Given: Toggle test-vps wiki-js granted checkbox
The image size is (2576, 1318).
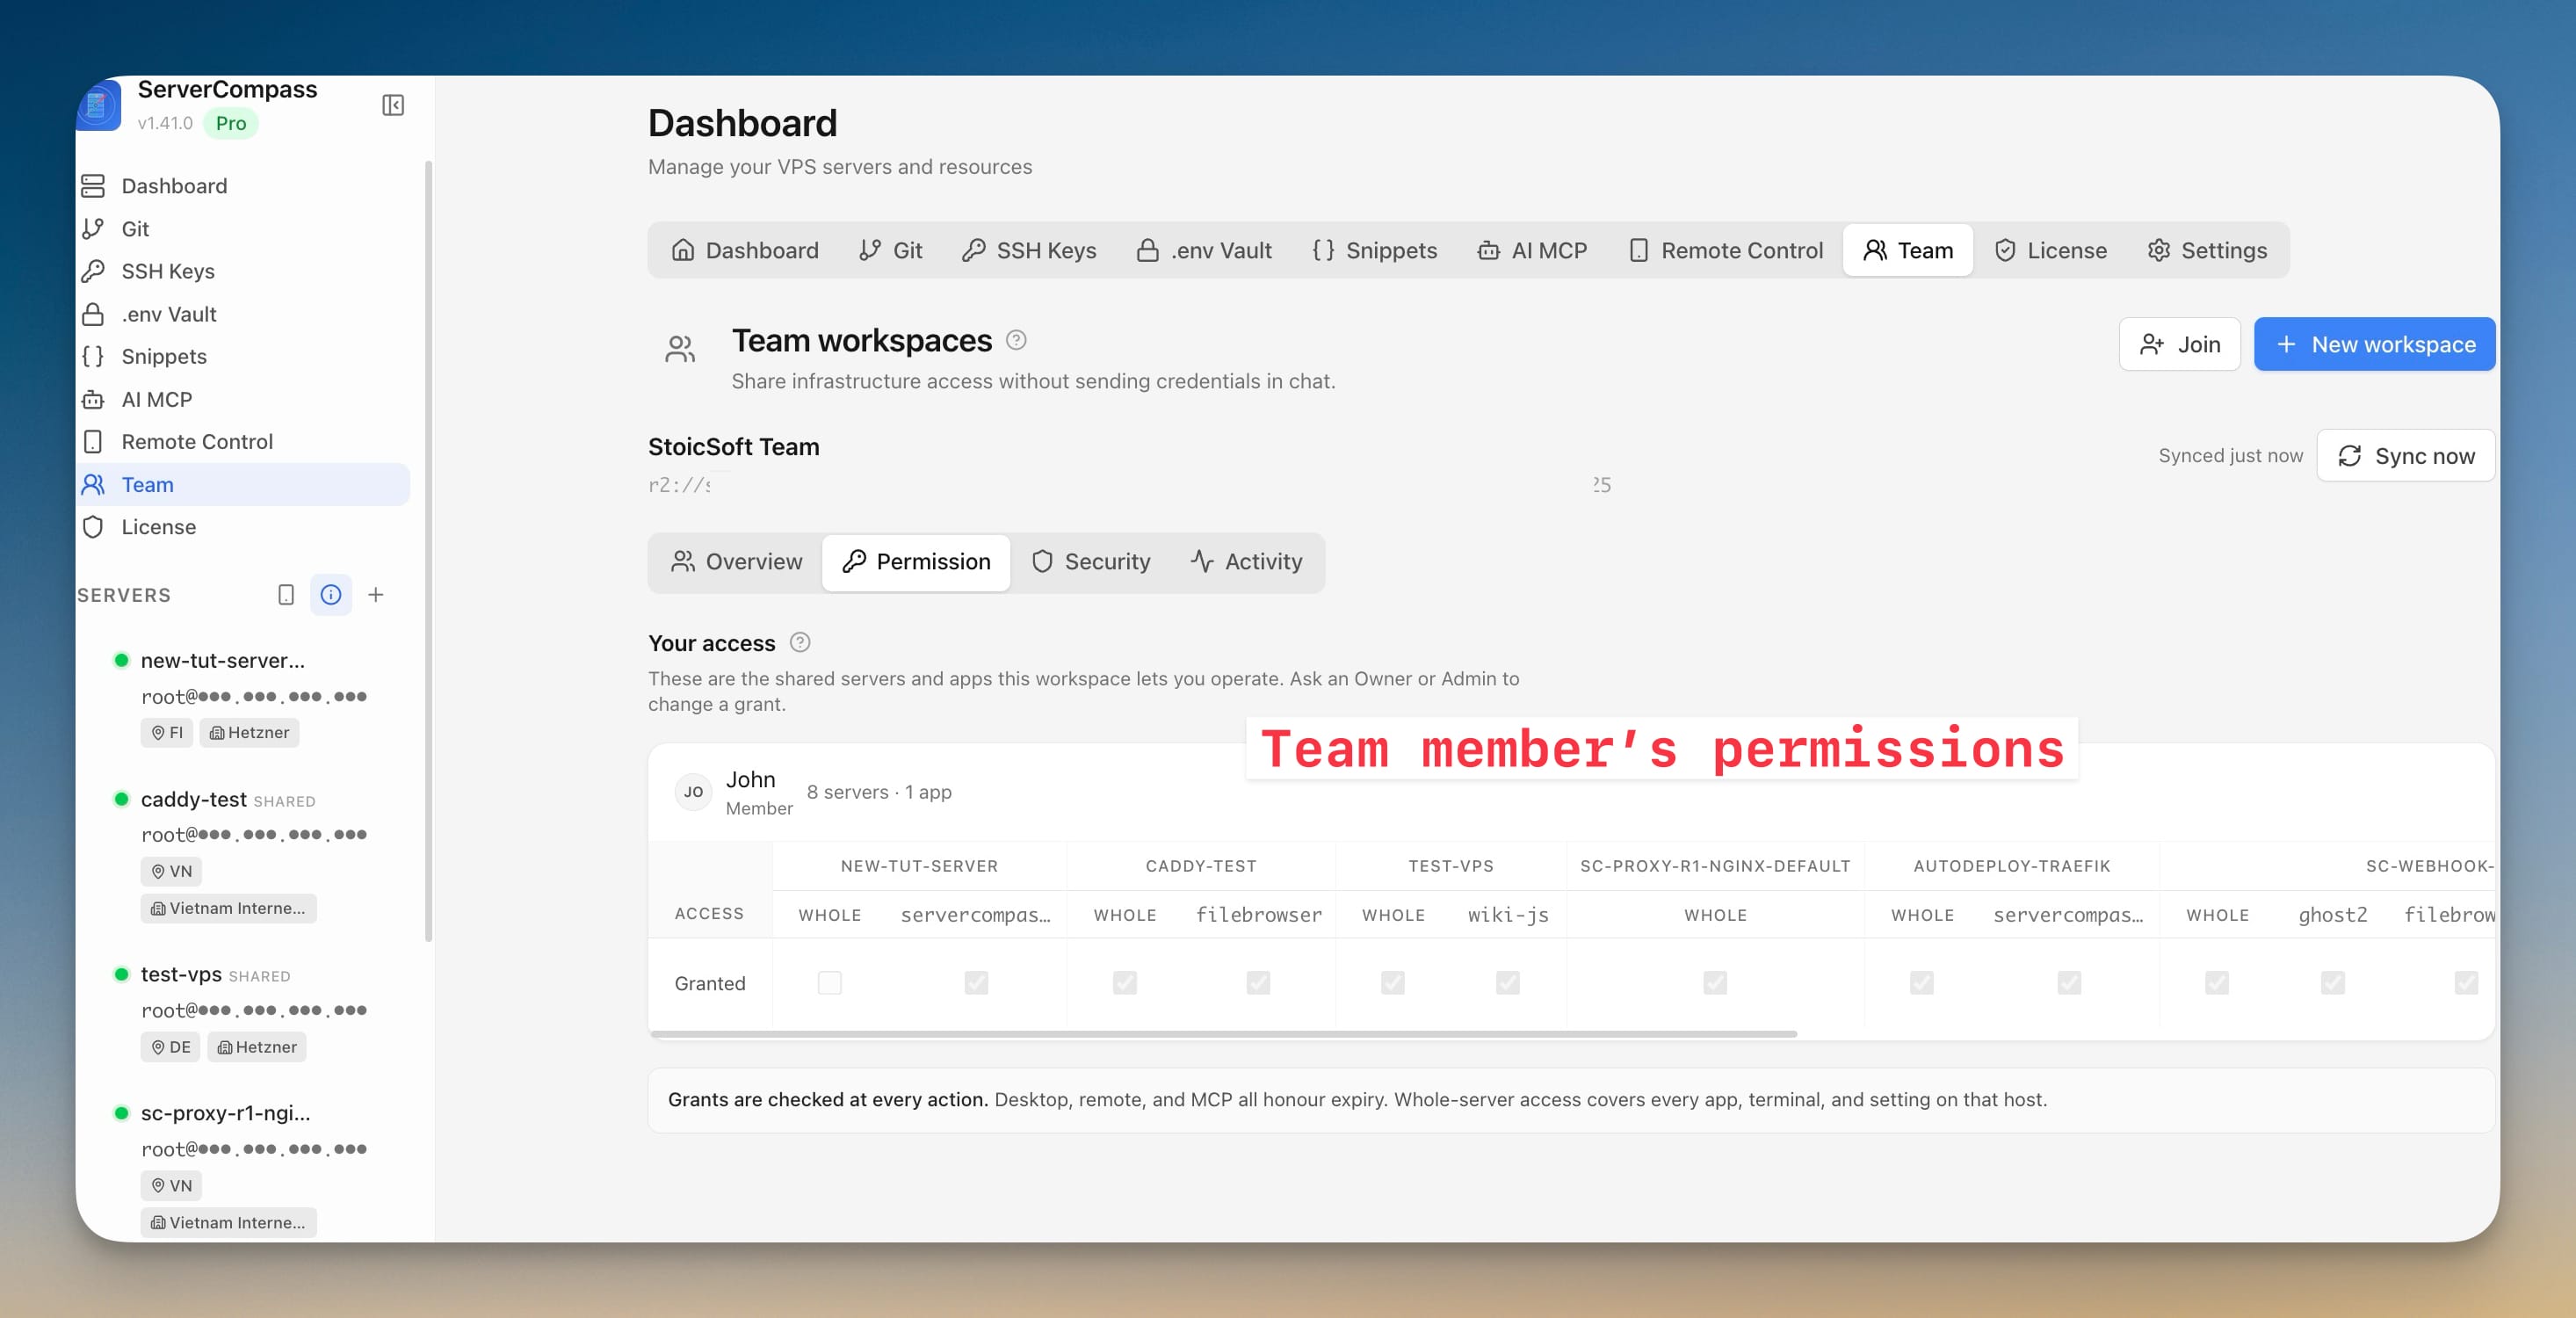Looking at the screenshot, I should (x=1507, y=982).
